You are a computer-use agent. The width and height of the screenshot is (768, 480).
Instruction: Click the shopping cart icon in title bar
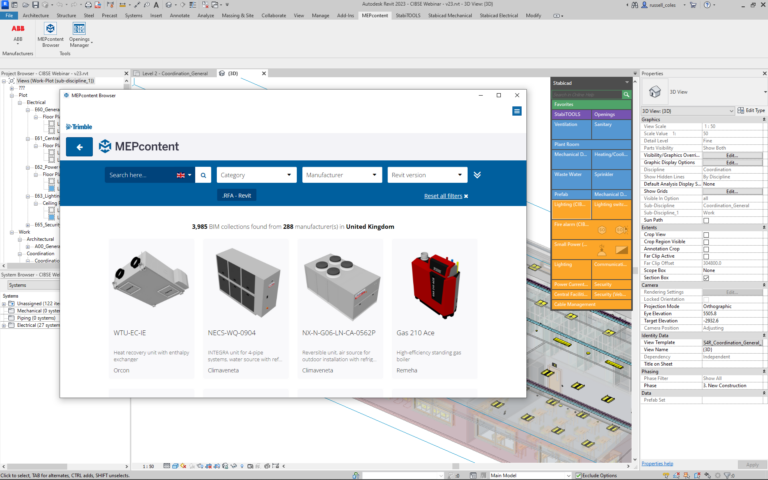[693, 4]
